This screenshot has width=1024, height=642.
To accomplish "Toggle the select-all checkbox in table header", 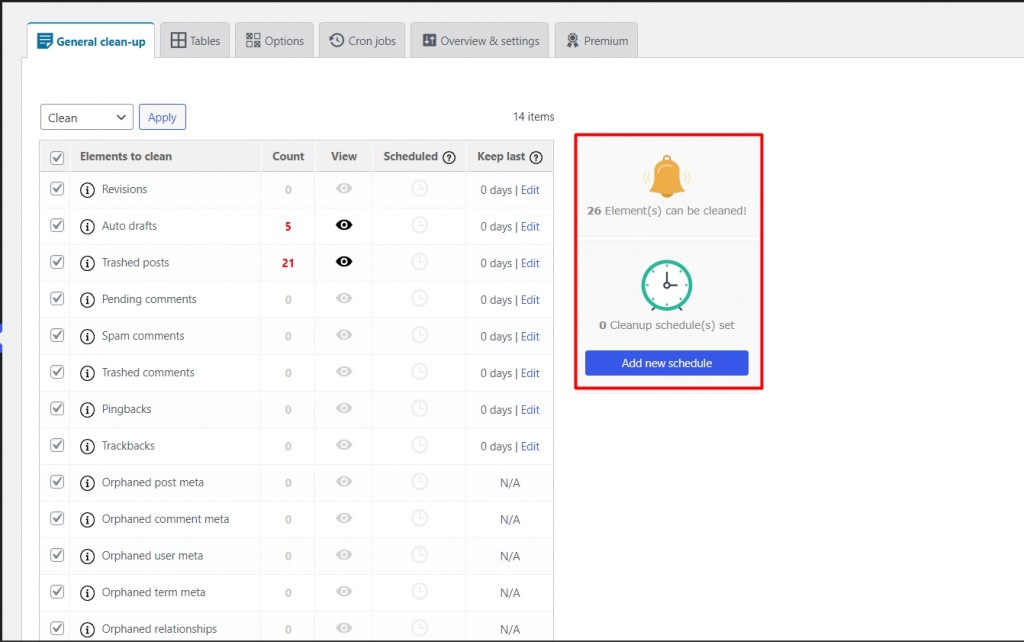I will click(x=57, y=157).
